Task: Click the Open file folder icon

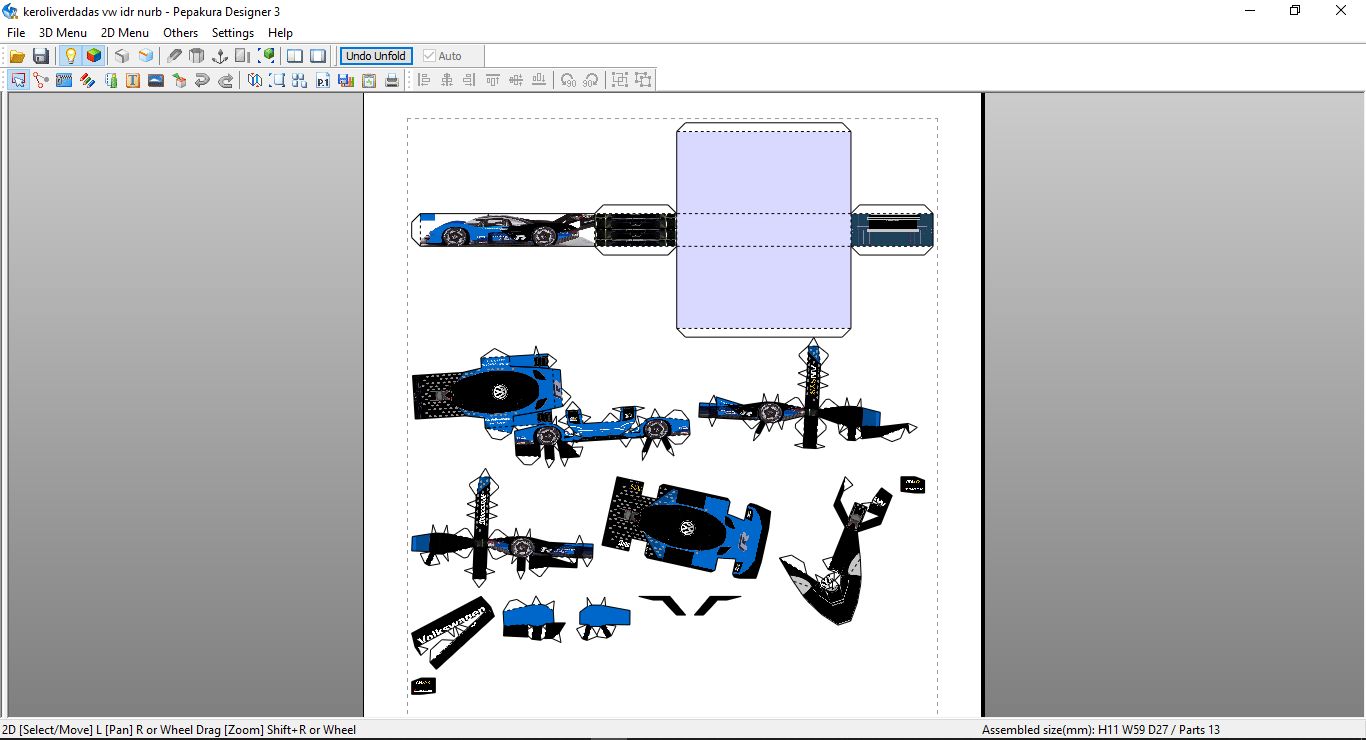Action: pos(17,56)
